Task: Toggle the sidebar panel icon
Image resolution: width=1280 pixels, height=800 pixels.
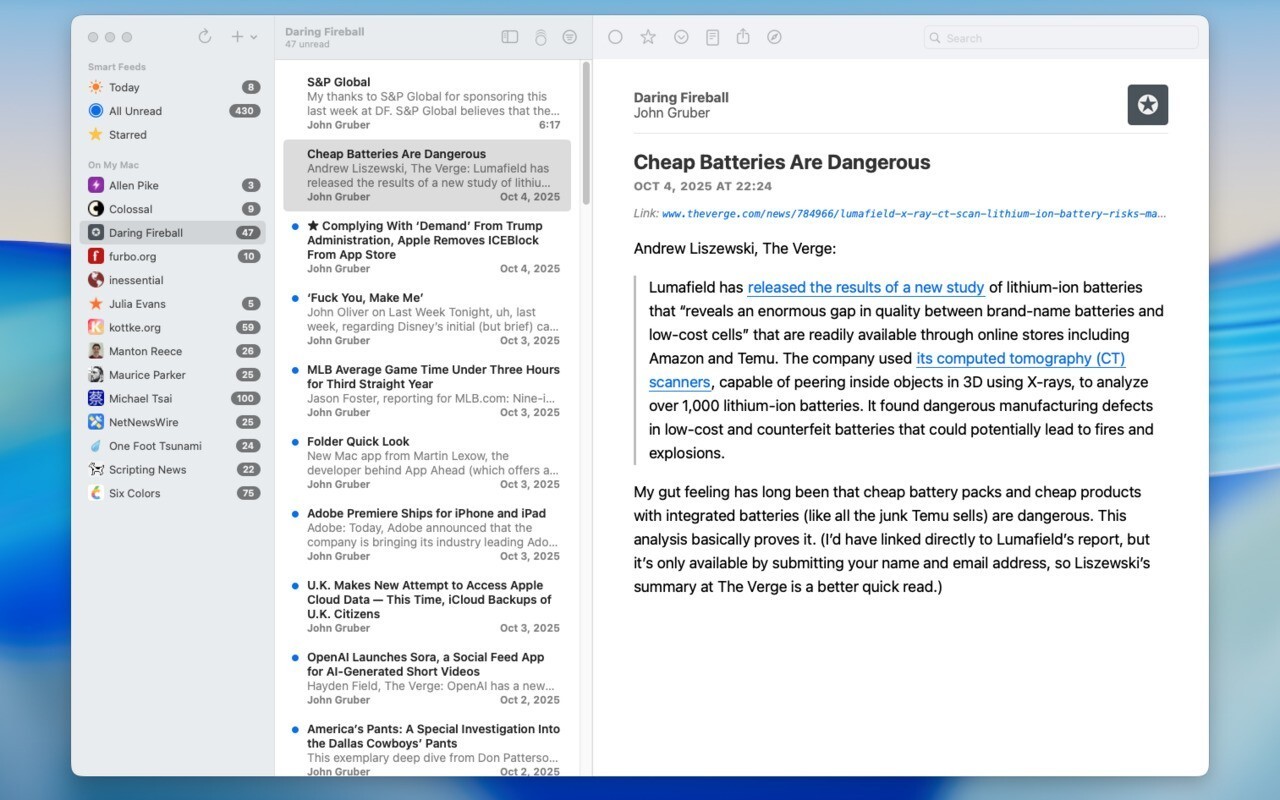Action: [510, 37]
